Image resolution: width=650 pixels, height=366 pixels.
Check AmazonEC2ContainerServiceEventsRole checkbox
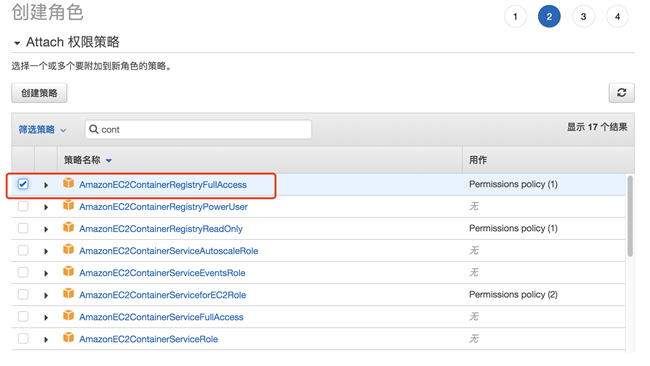coord(23,272)
